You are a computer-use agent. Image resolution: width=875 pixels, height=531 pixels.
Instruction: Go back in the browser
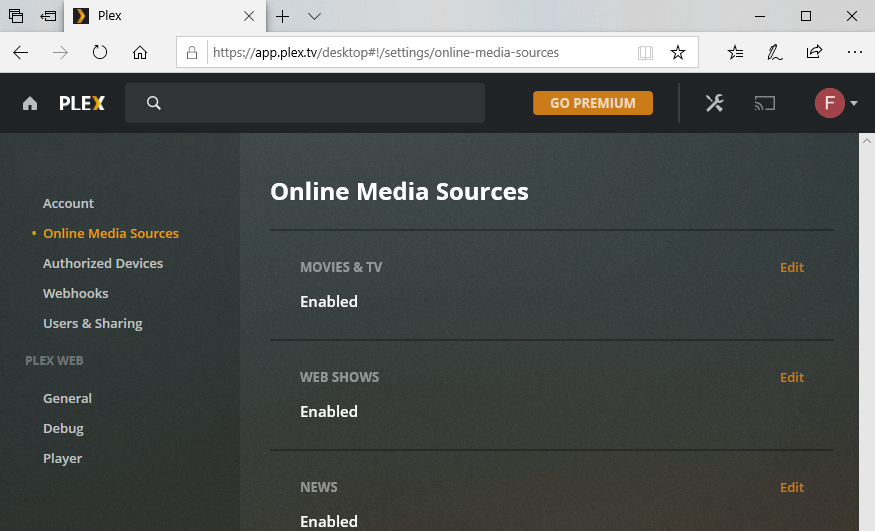tap(21, 52)
